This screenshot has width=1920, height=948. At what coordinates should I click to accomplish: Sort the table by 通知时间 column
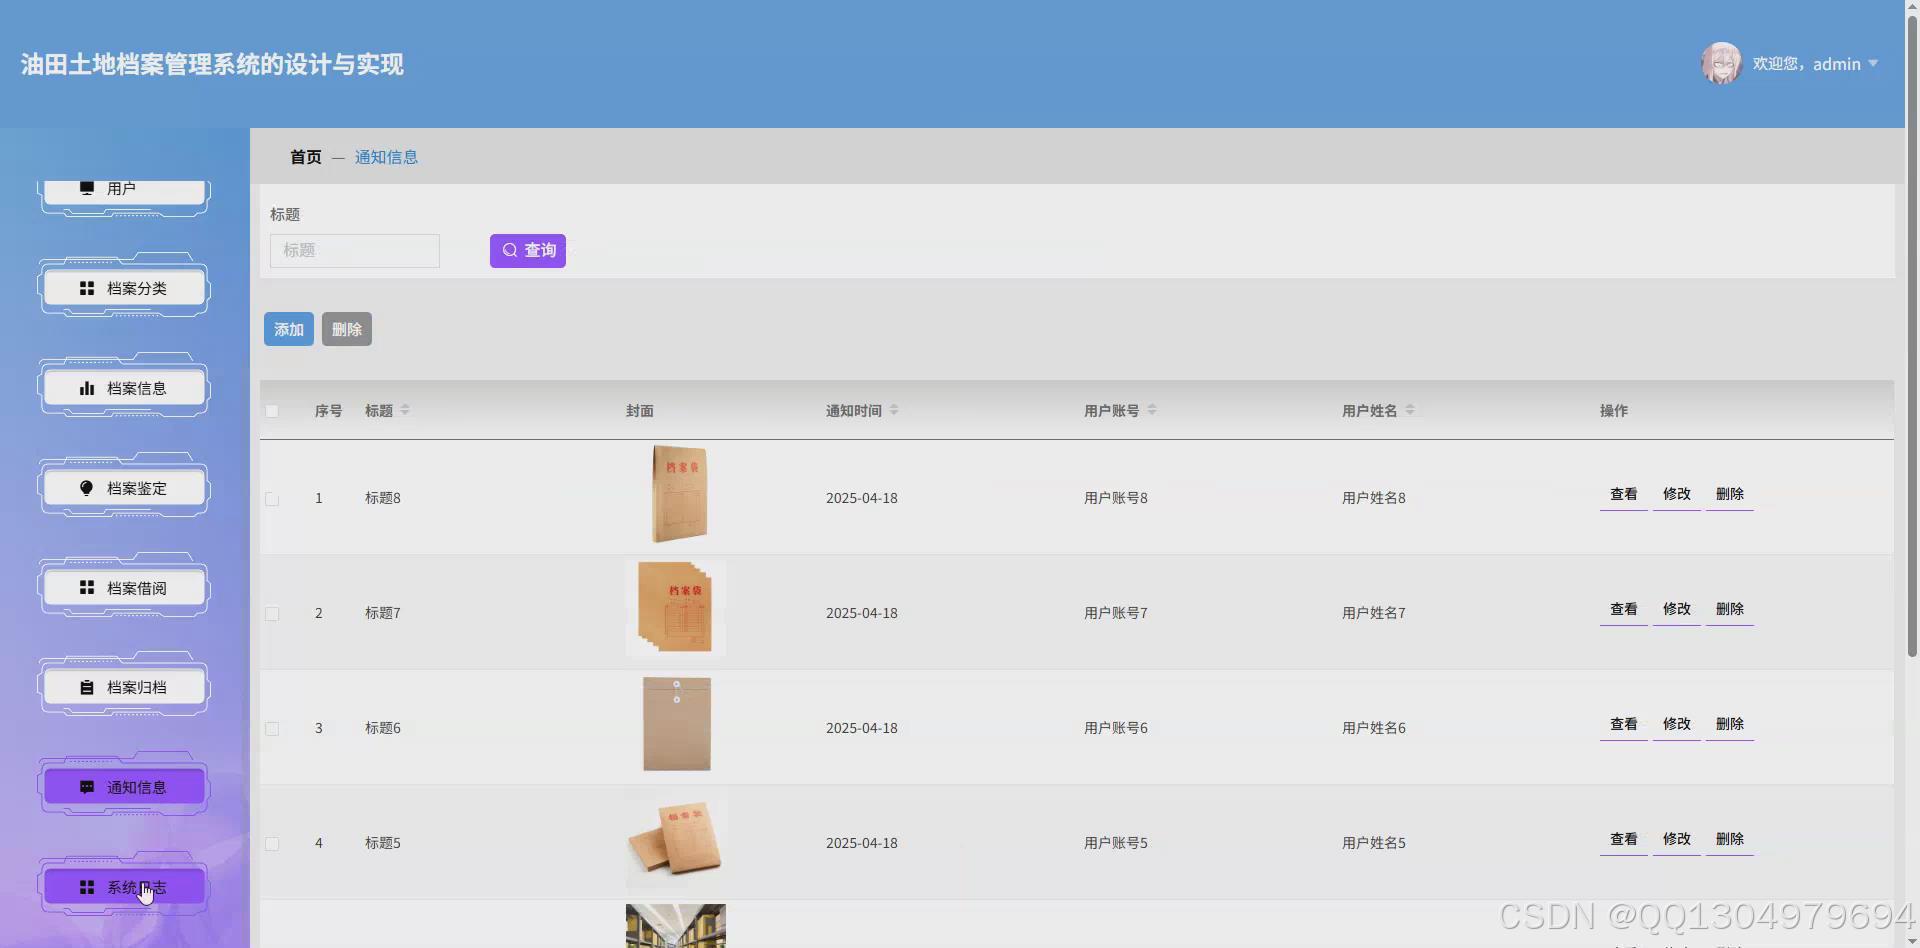point(894,410)
